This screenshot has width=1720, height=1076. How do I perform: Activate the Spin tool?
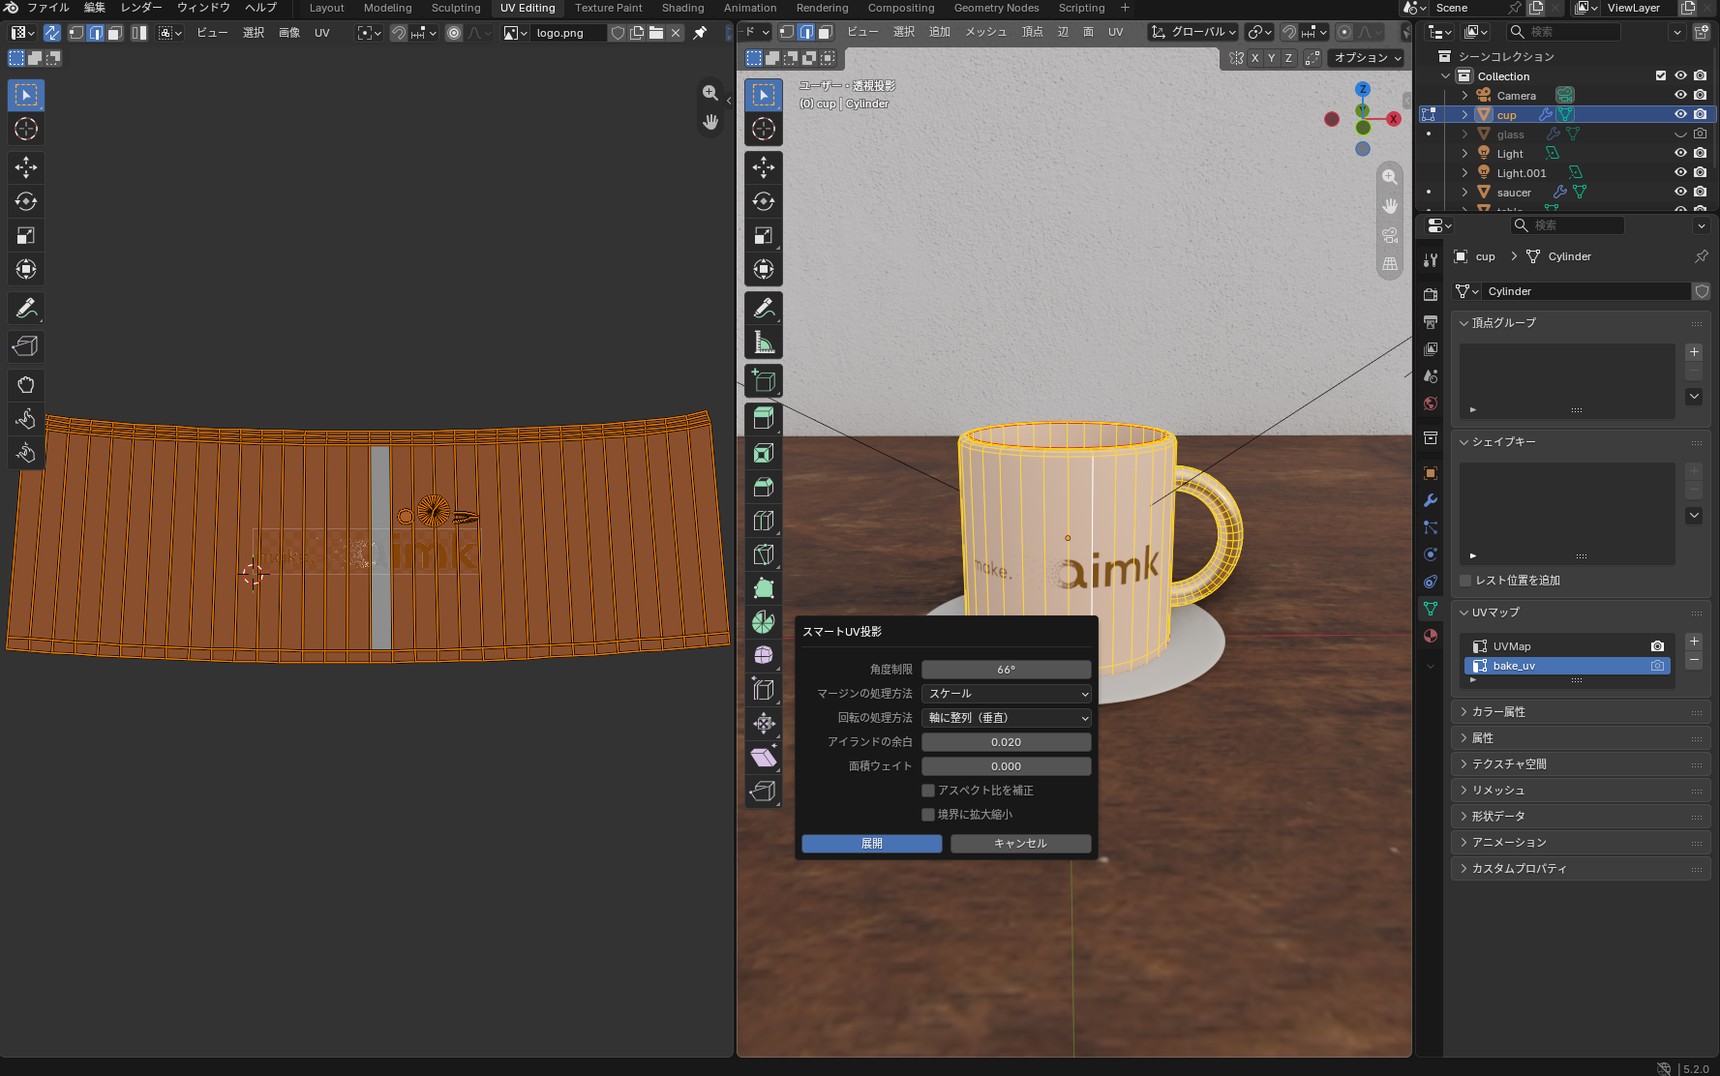pyautogui.click(x=764, y=622)
